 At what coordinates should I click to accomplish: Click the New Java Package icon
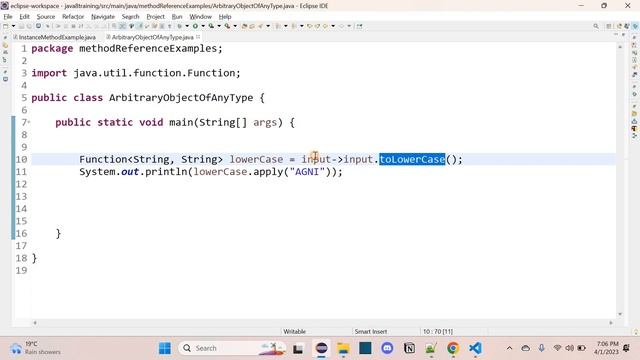[244, 26]
